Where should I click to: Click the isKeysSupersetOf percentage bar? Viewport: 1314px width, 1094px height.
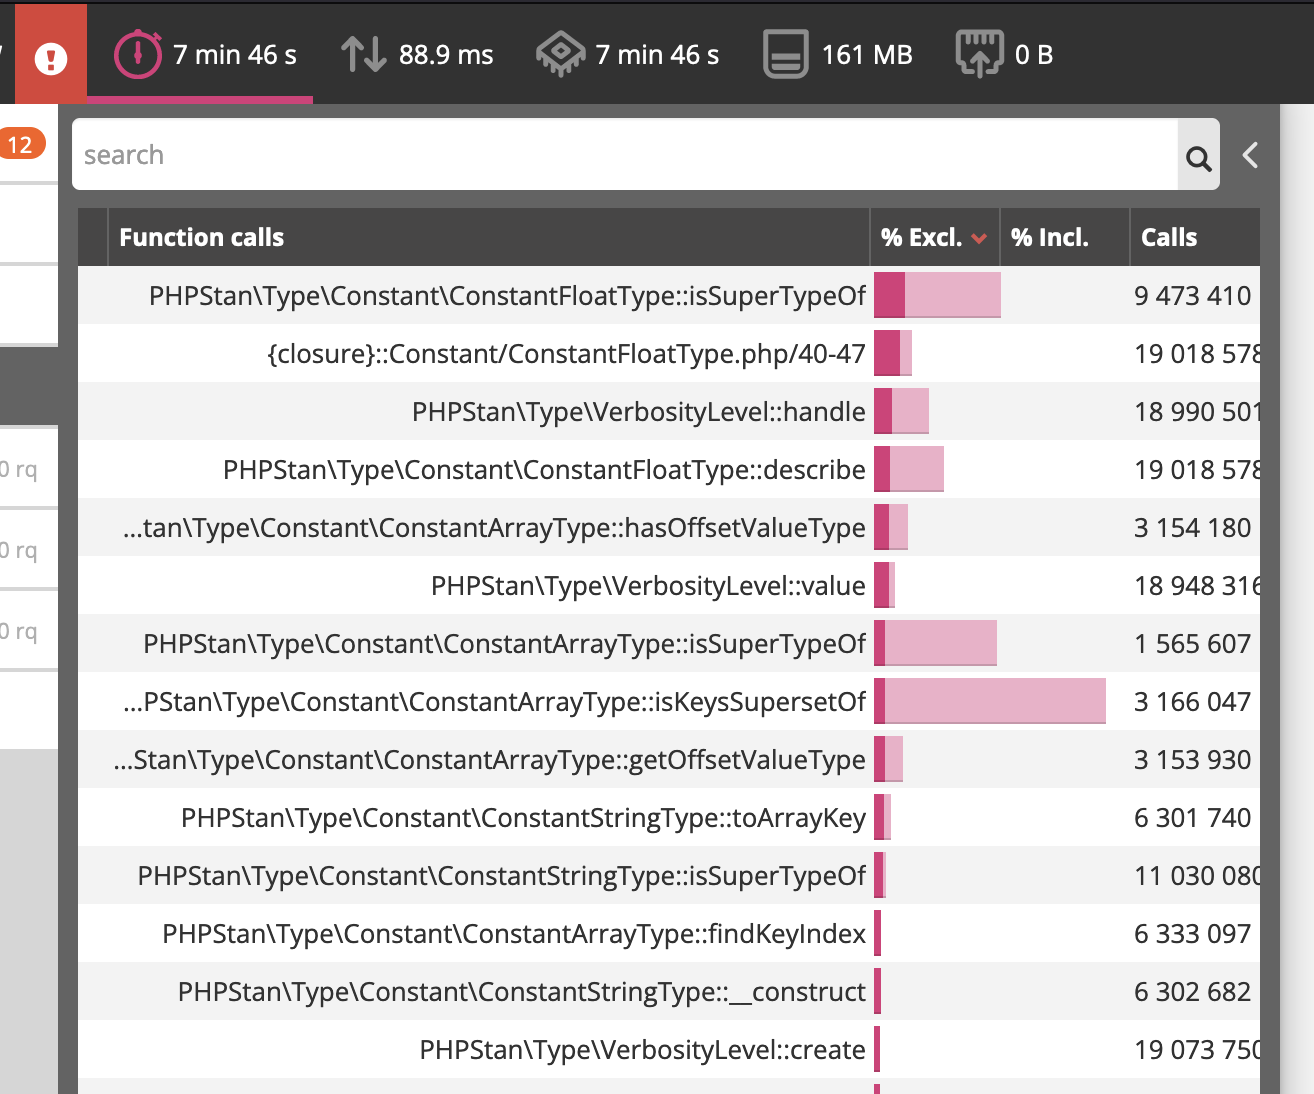tap(990, 701)
